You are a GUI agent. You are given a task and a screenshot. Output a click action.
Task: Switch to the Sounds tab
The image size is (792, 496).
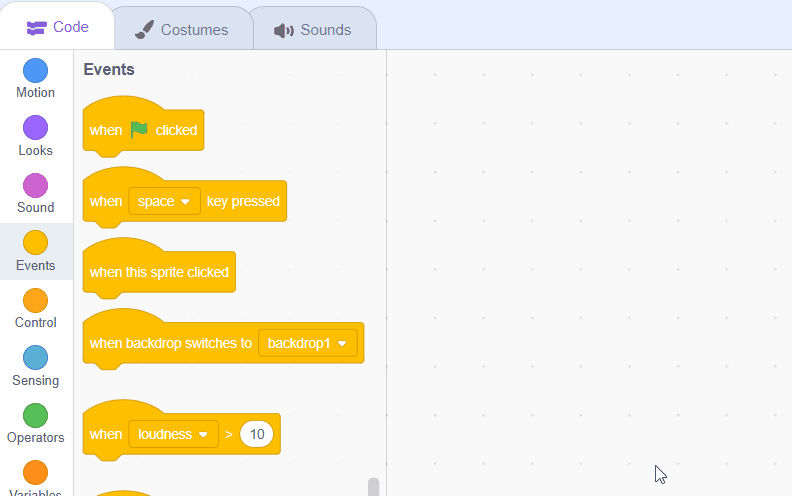click(x=313, y=30)
